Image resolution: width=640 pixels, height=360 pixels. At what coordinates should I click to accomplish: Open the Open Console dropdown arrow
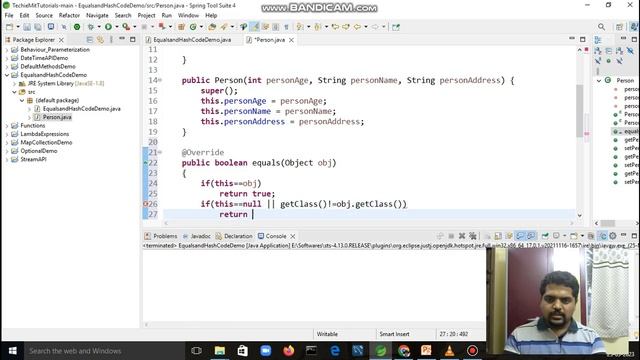pos(582,236)
